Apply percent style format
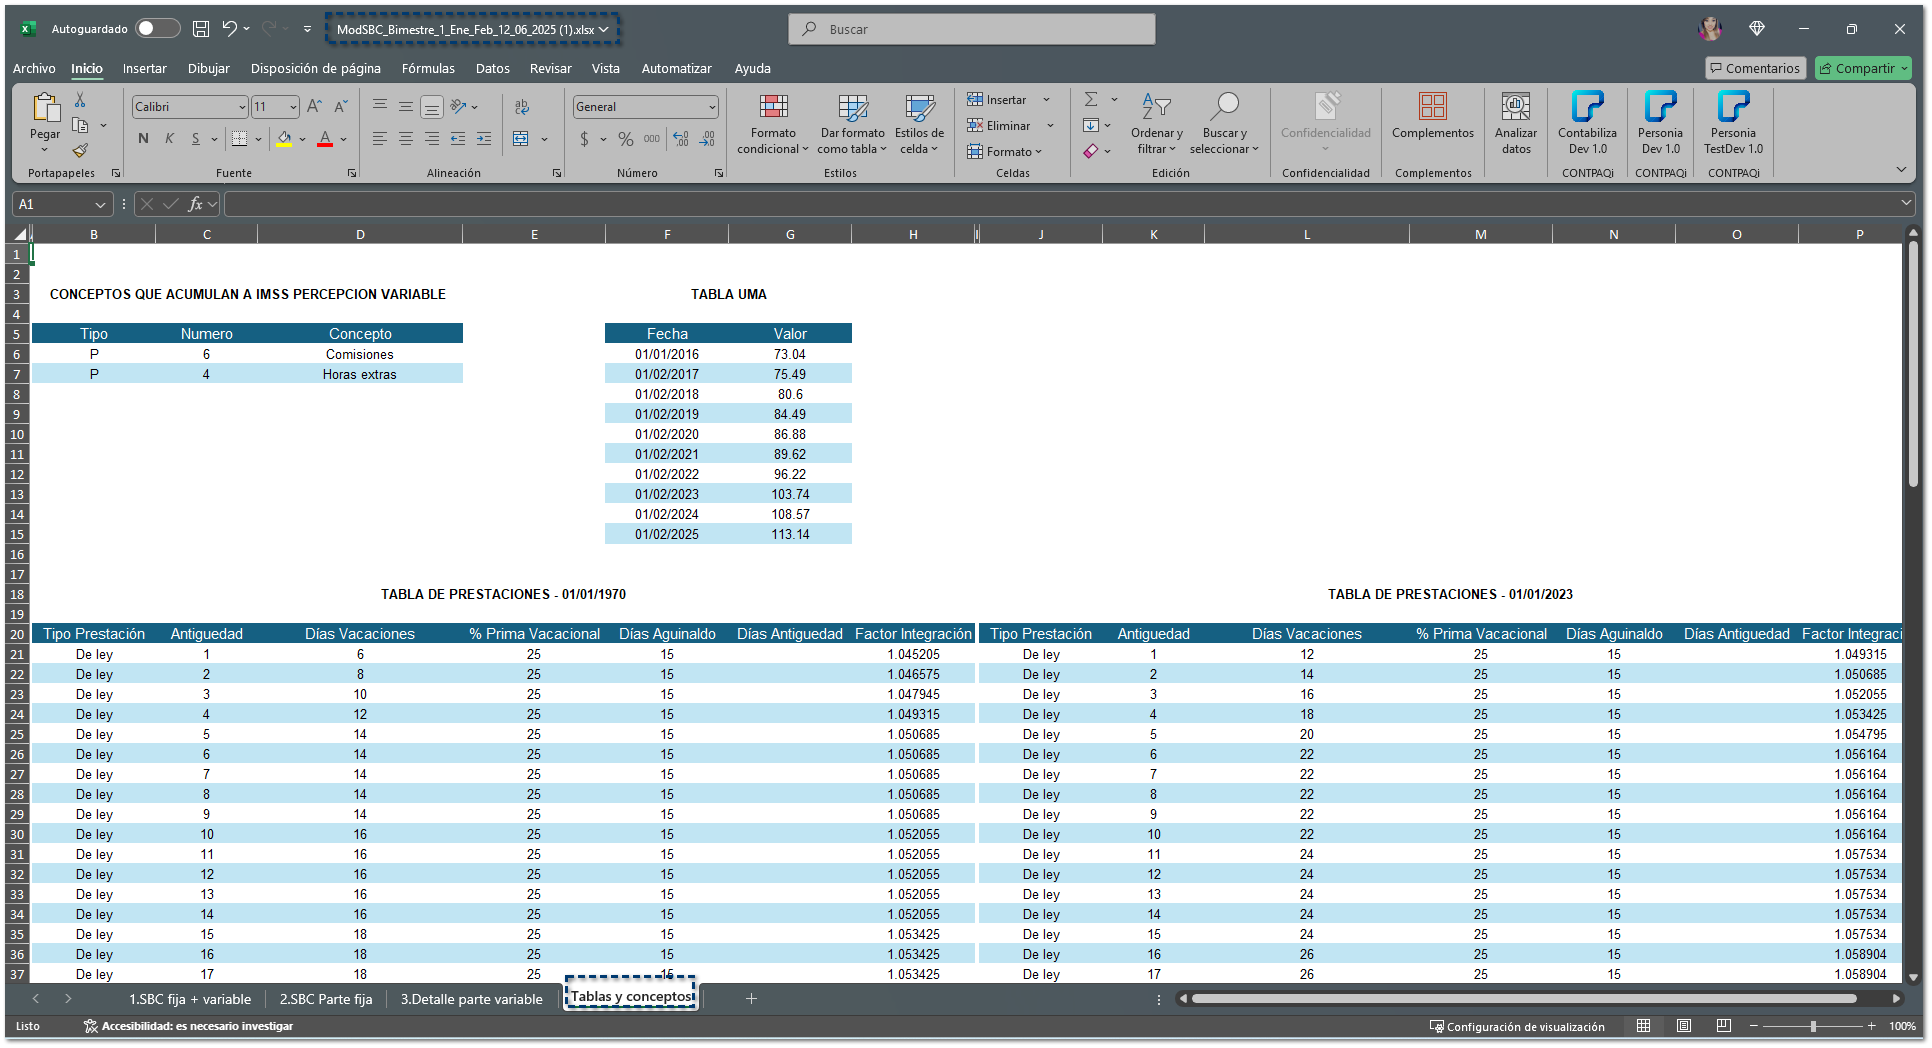The image size is (1932, 1048). pyautogui.click(x=626, y=139)
